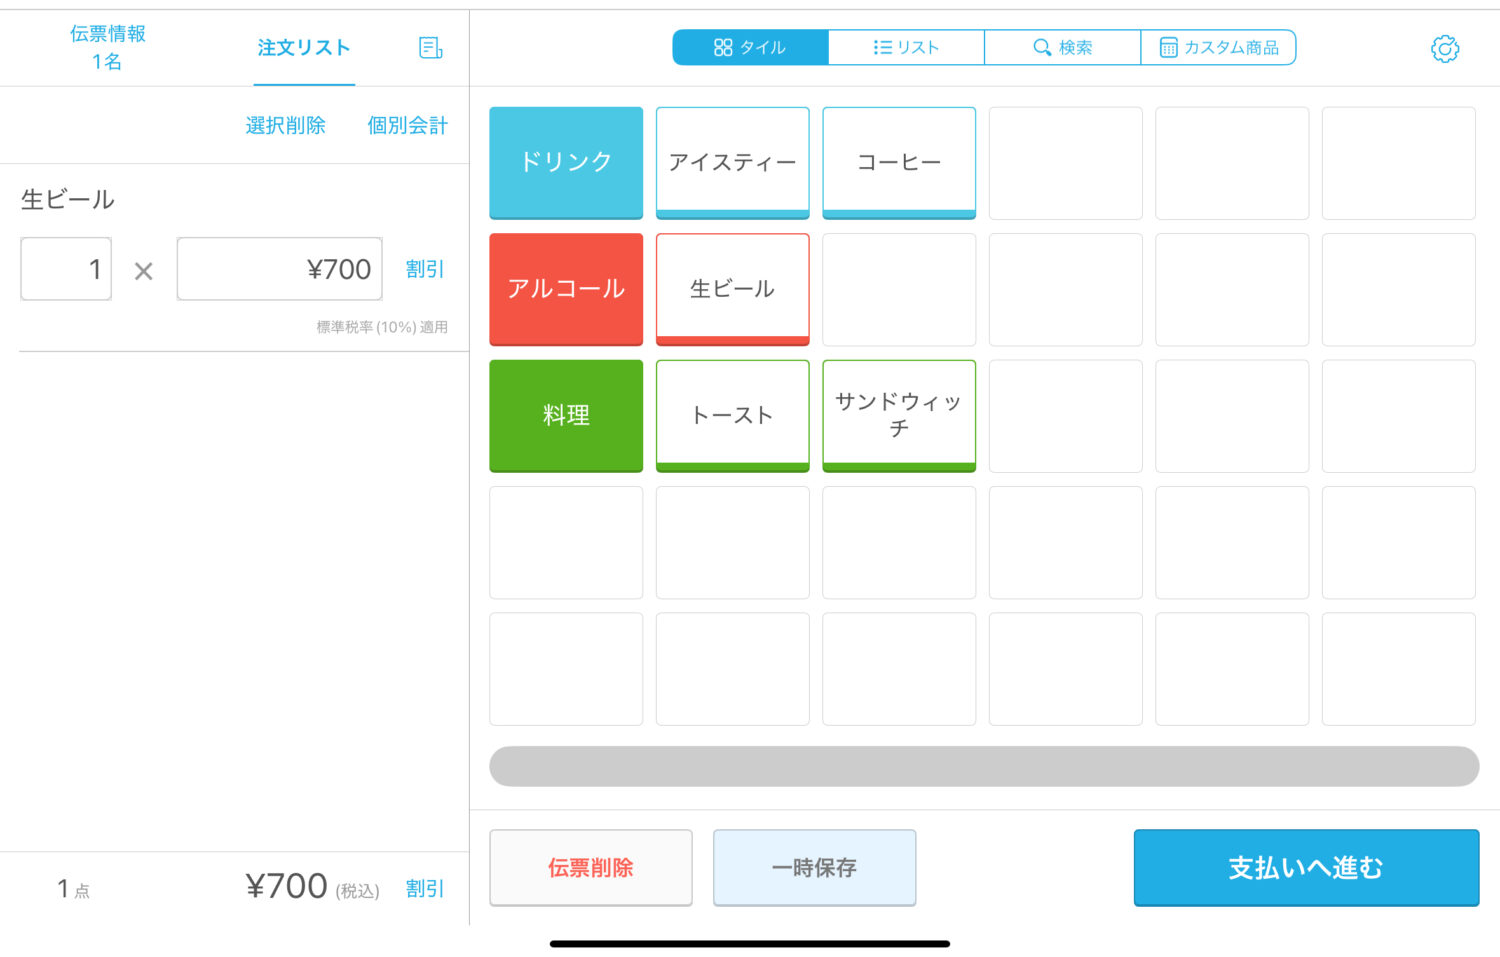Switch to リスト view tab
The width and height of the screenshot is (1500, 957).
[906, 47]
